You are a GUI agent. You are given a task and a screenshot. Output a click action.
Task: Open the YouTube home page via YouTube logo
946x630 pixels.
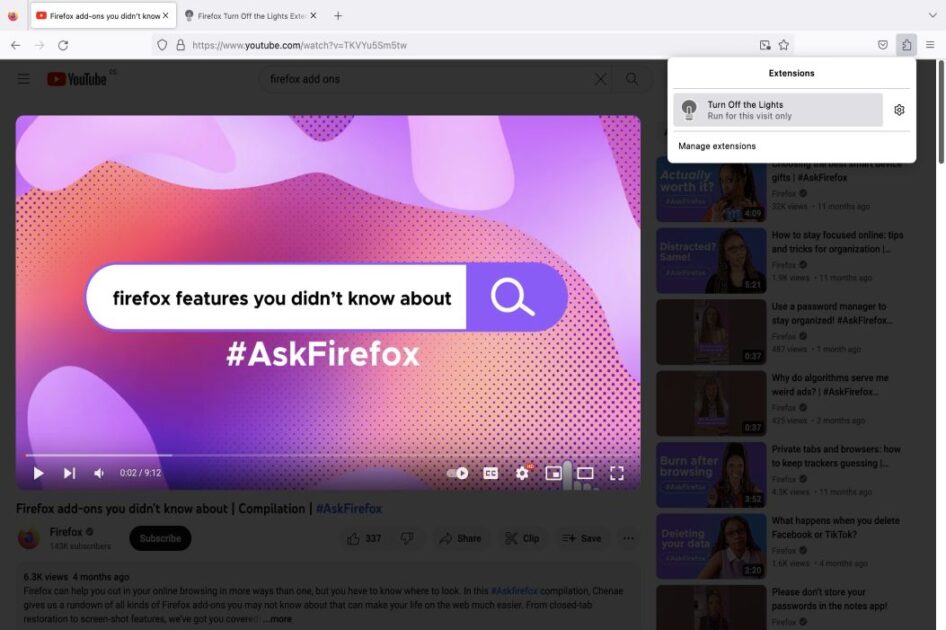78,79
